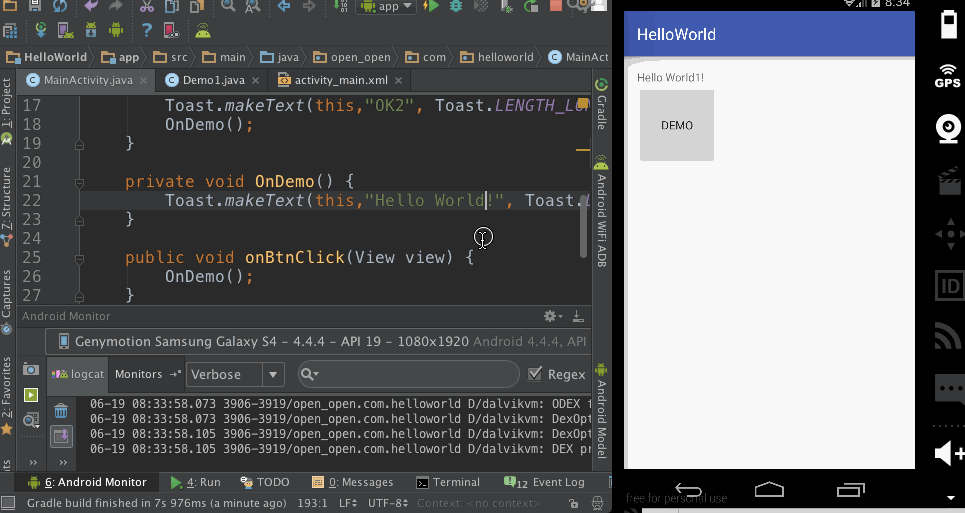Click the logcat search input field

409,374
